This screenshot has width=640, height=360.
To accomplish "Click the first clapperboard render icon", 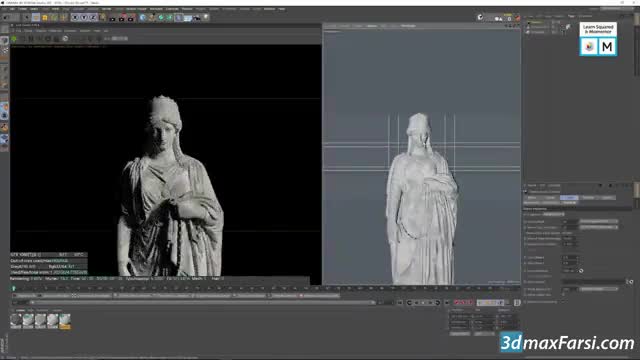I will 112,18.
